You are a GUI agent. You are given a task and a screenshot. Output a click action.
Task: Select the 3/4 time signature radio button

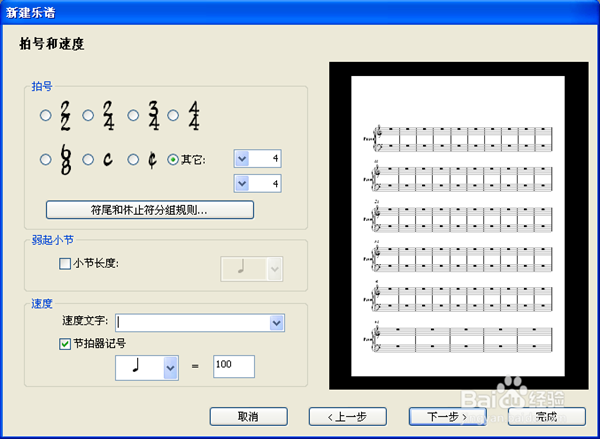pyautogui.click(x=133, y=115)
